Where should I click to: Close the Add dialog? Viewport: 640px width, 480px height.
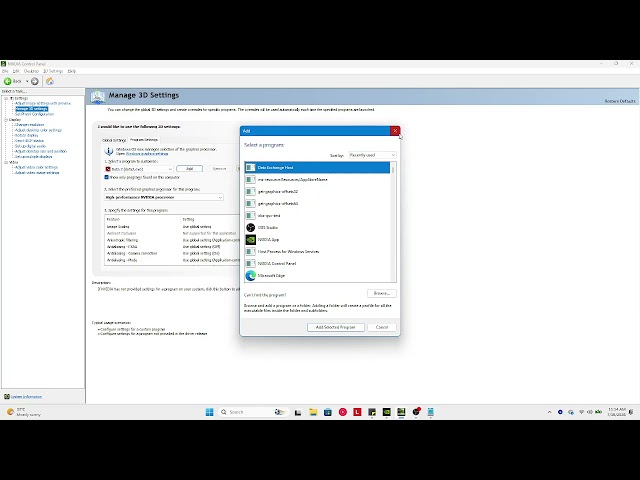(x=395, y=131)
